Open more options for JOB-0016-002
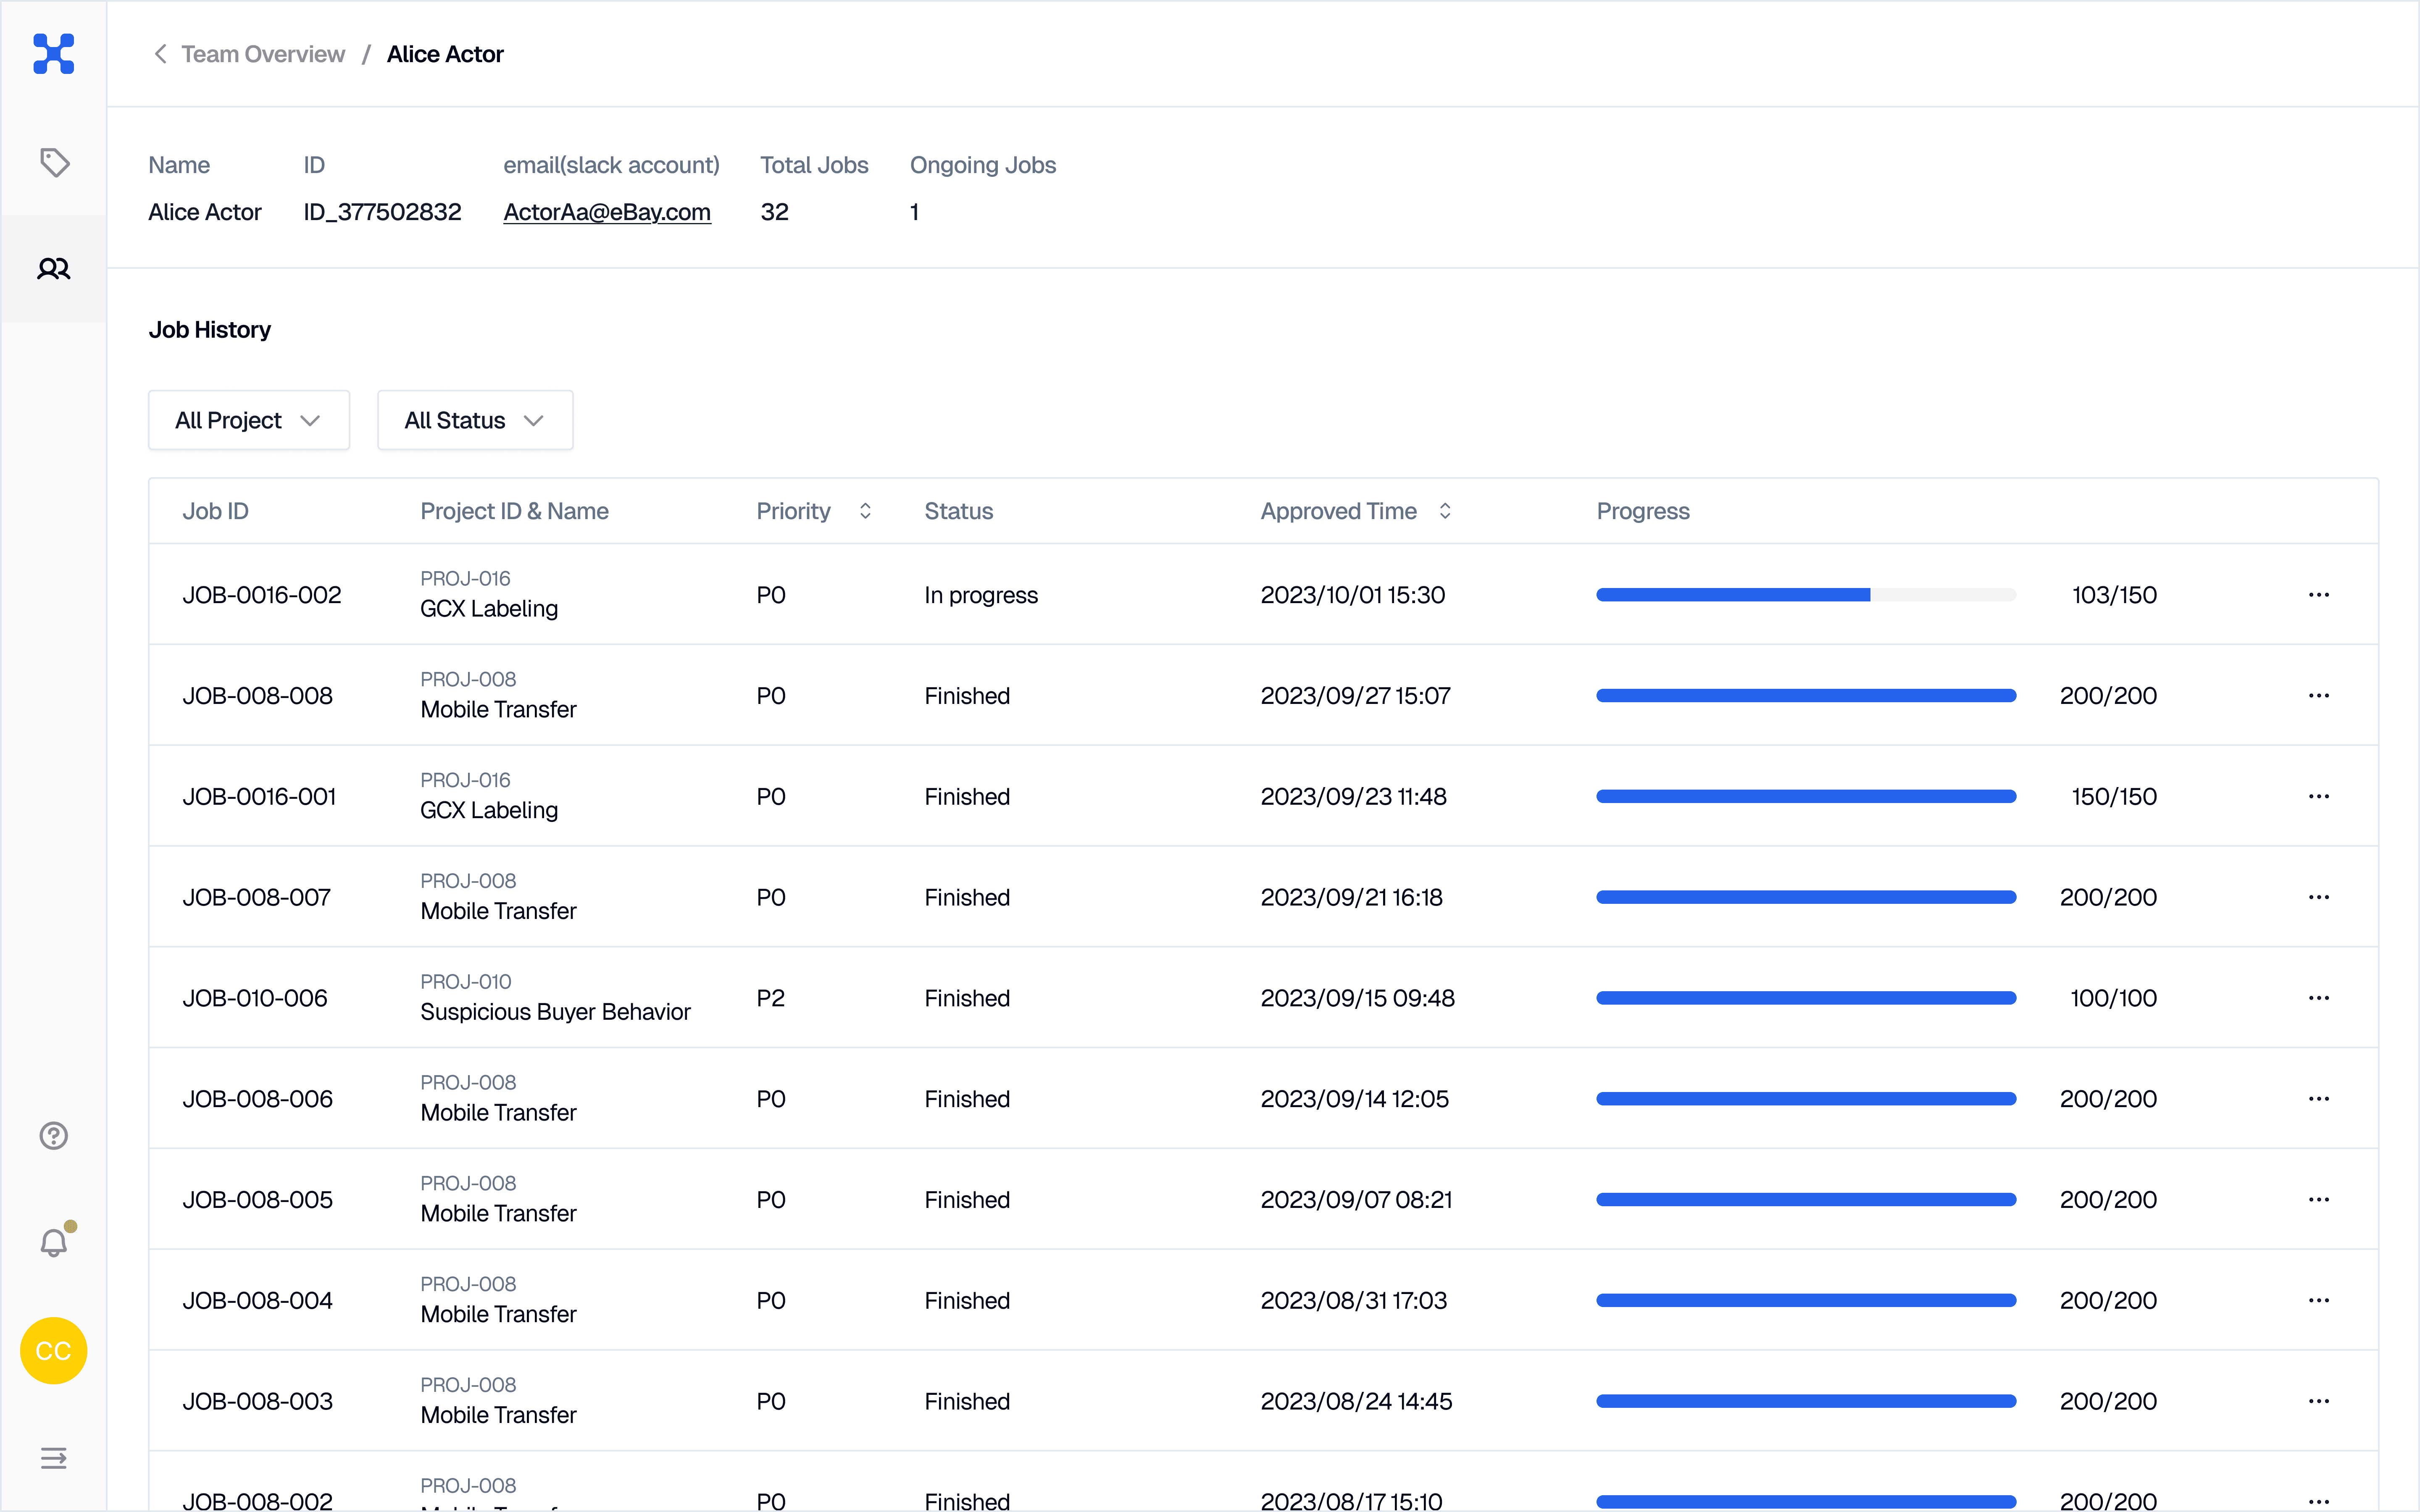 pyautogui.click(x=2319, y=595)
